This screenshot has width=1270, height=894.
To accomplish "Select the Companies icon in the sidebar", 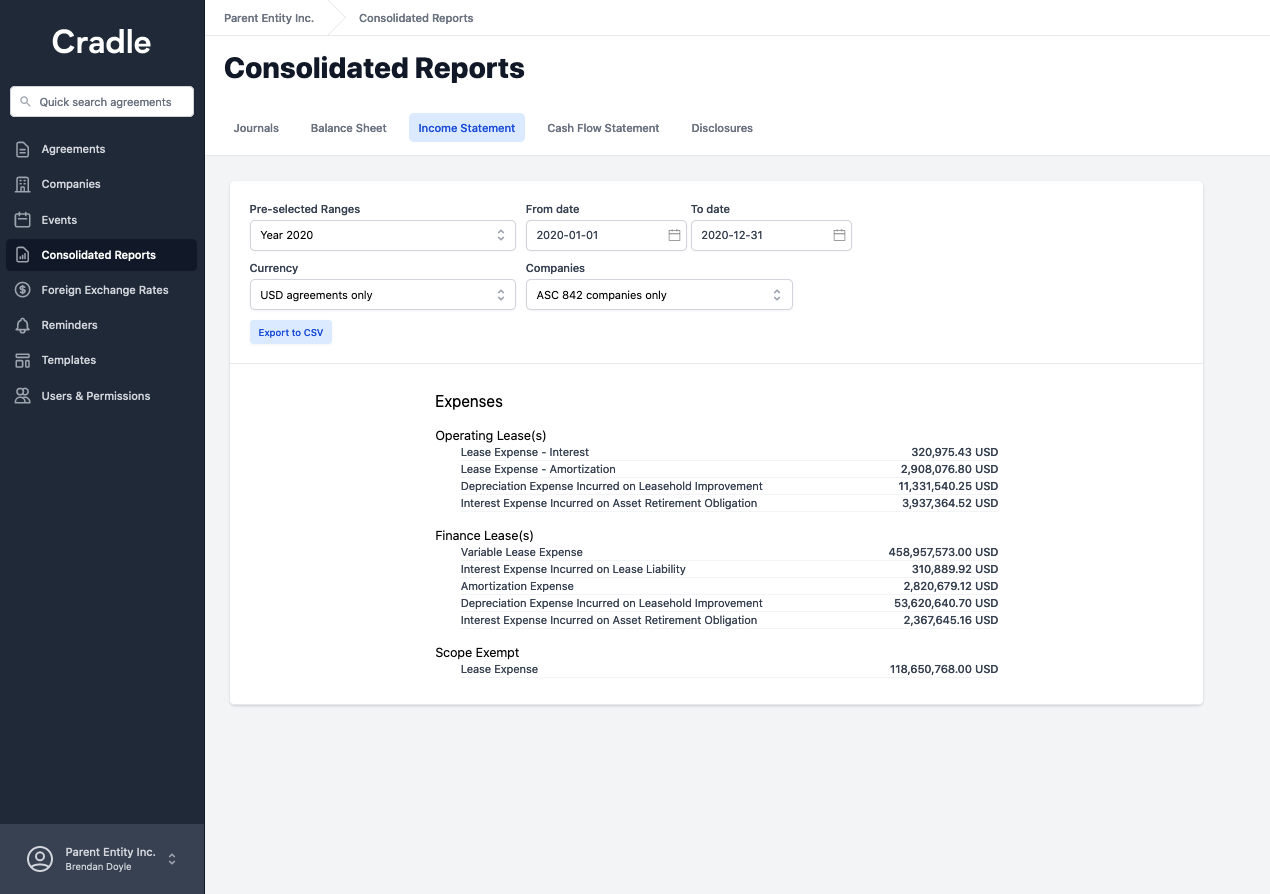I will pyautogui.click(x=22, y=184).
